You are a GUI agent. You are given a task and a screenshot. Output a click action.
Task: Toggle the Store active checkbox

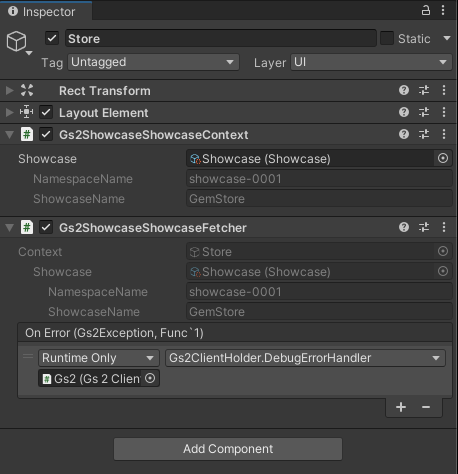click(x=52, y=38)
